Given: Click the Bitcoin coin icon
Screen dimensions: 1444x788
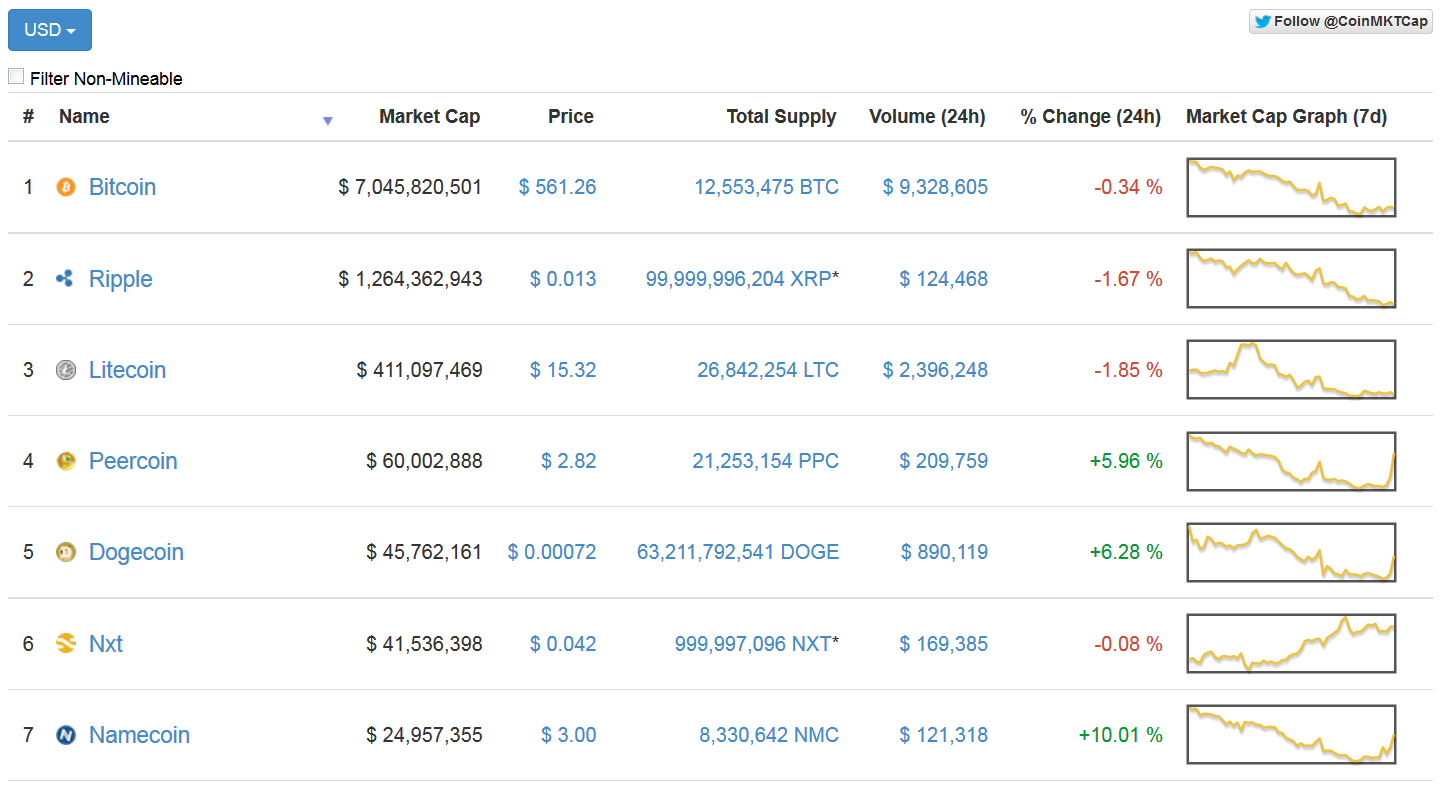Looking at the screenshot, I should [x=66, y=187].
